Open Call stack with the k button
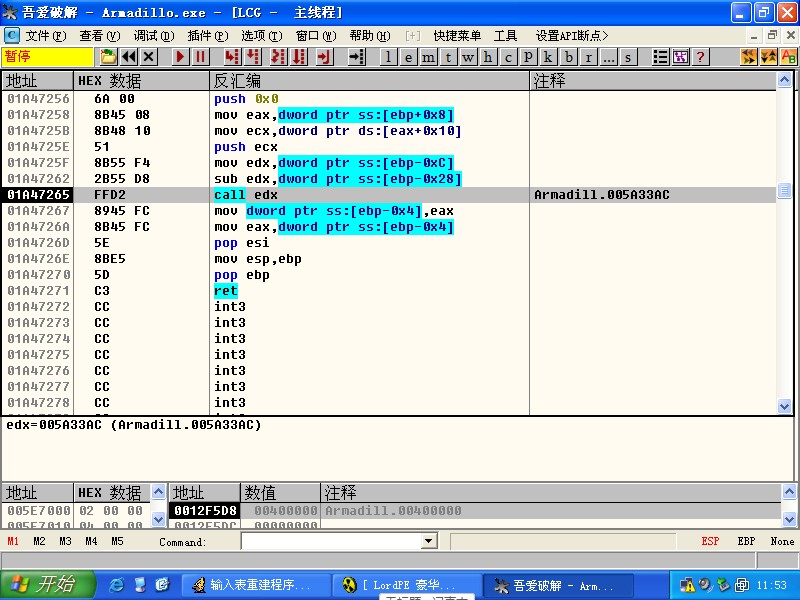Screen dimensions: 800x600 [x=548, y=57]
